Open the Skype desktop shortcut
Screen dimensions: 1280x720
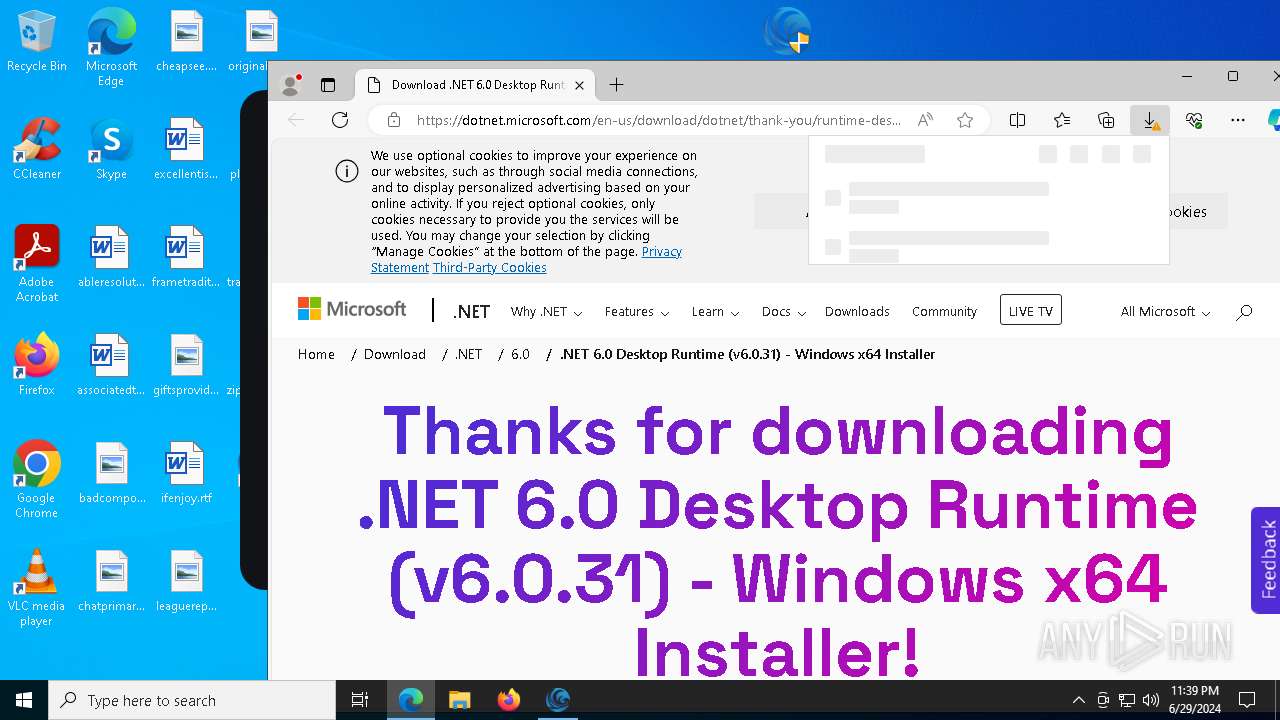tap(111, 150)
